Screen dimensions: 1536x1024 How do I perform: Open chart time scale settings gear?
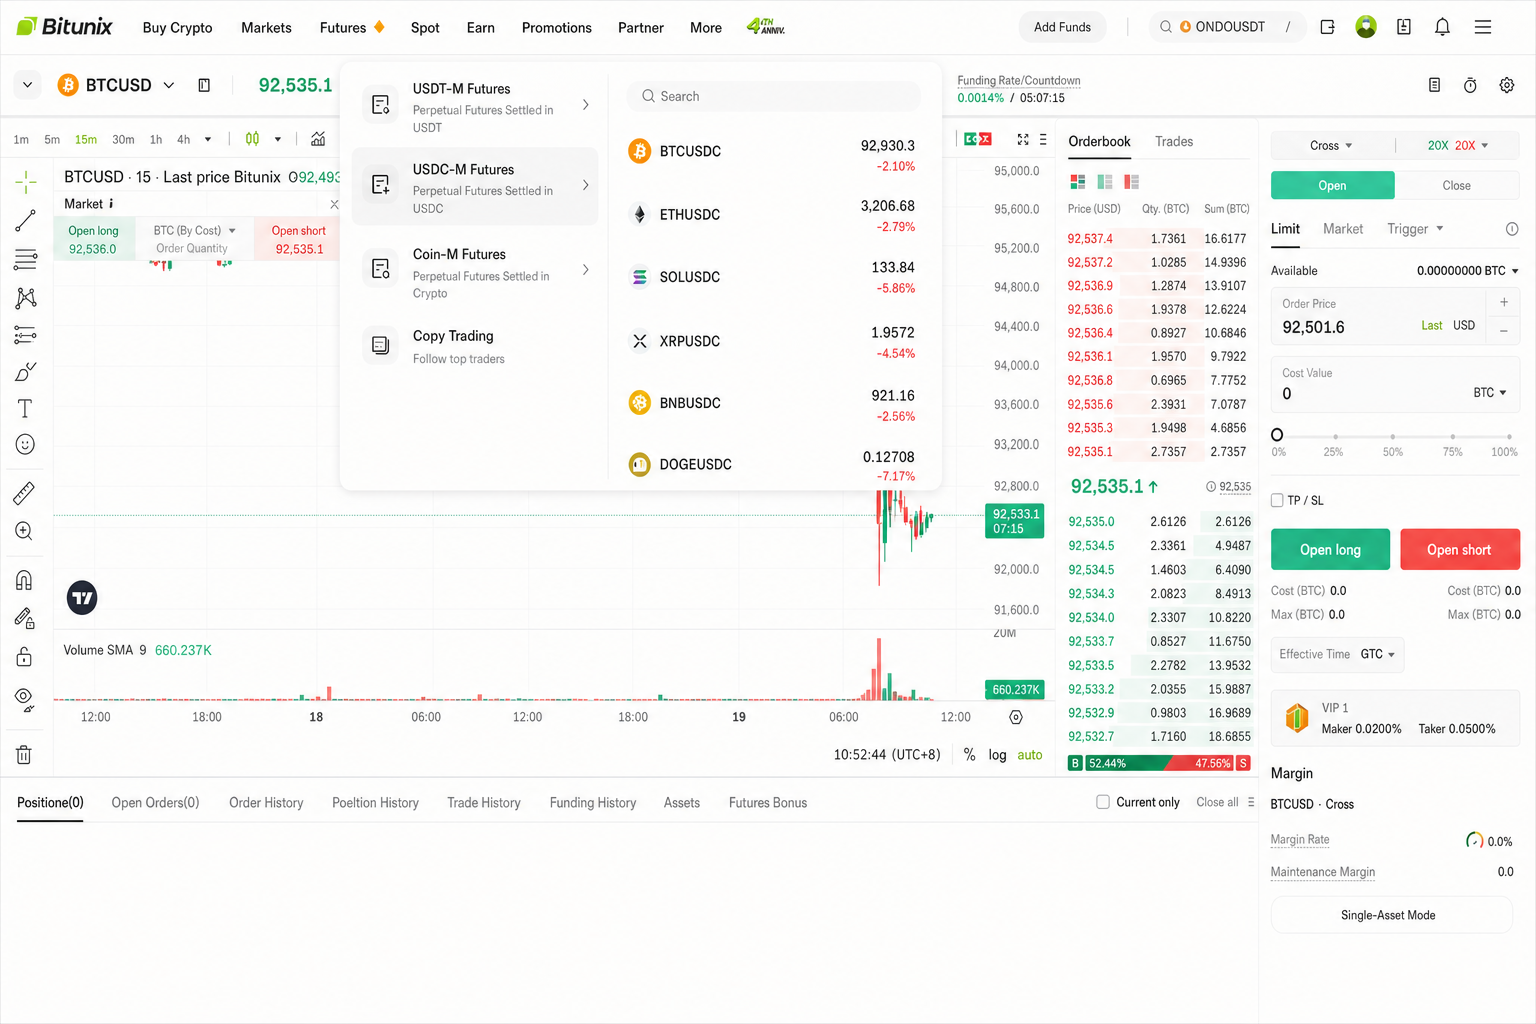(1016, 717)
